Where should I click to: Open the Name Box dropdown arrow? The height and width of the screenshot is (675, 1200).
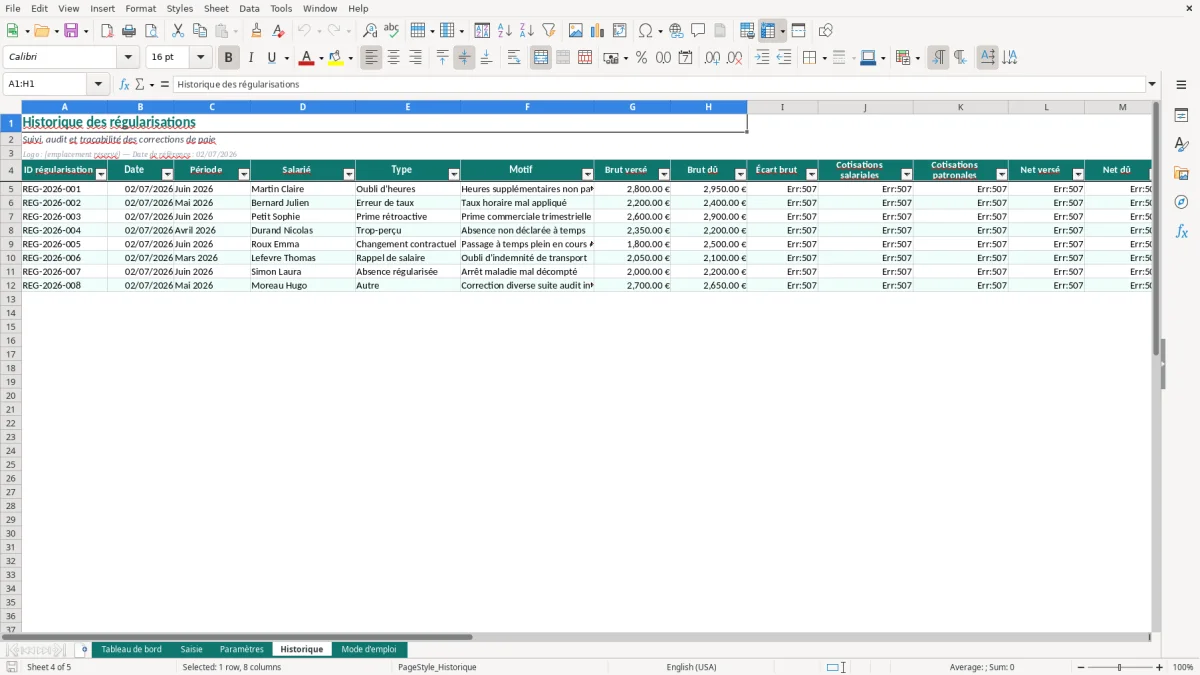[98, 84]
